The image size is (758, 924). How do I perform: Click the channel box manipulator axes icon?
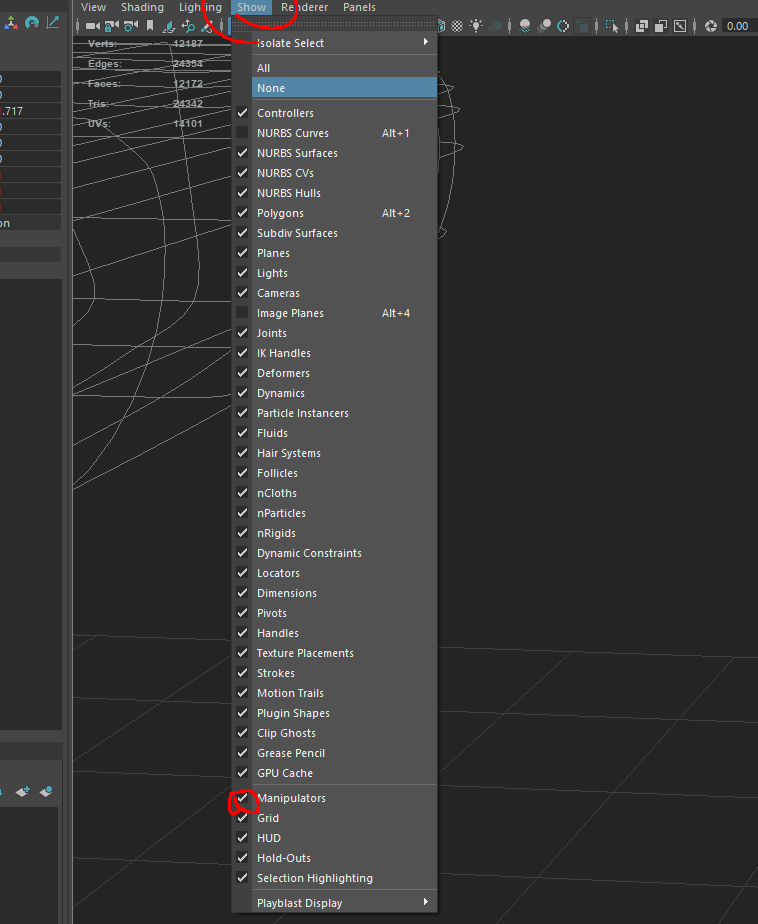point(11,22)
